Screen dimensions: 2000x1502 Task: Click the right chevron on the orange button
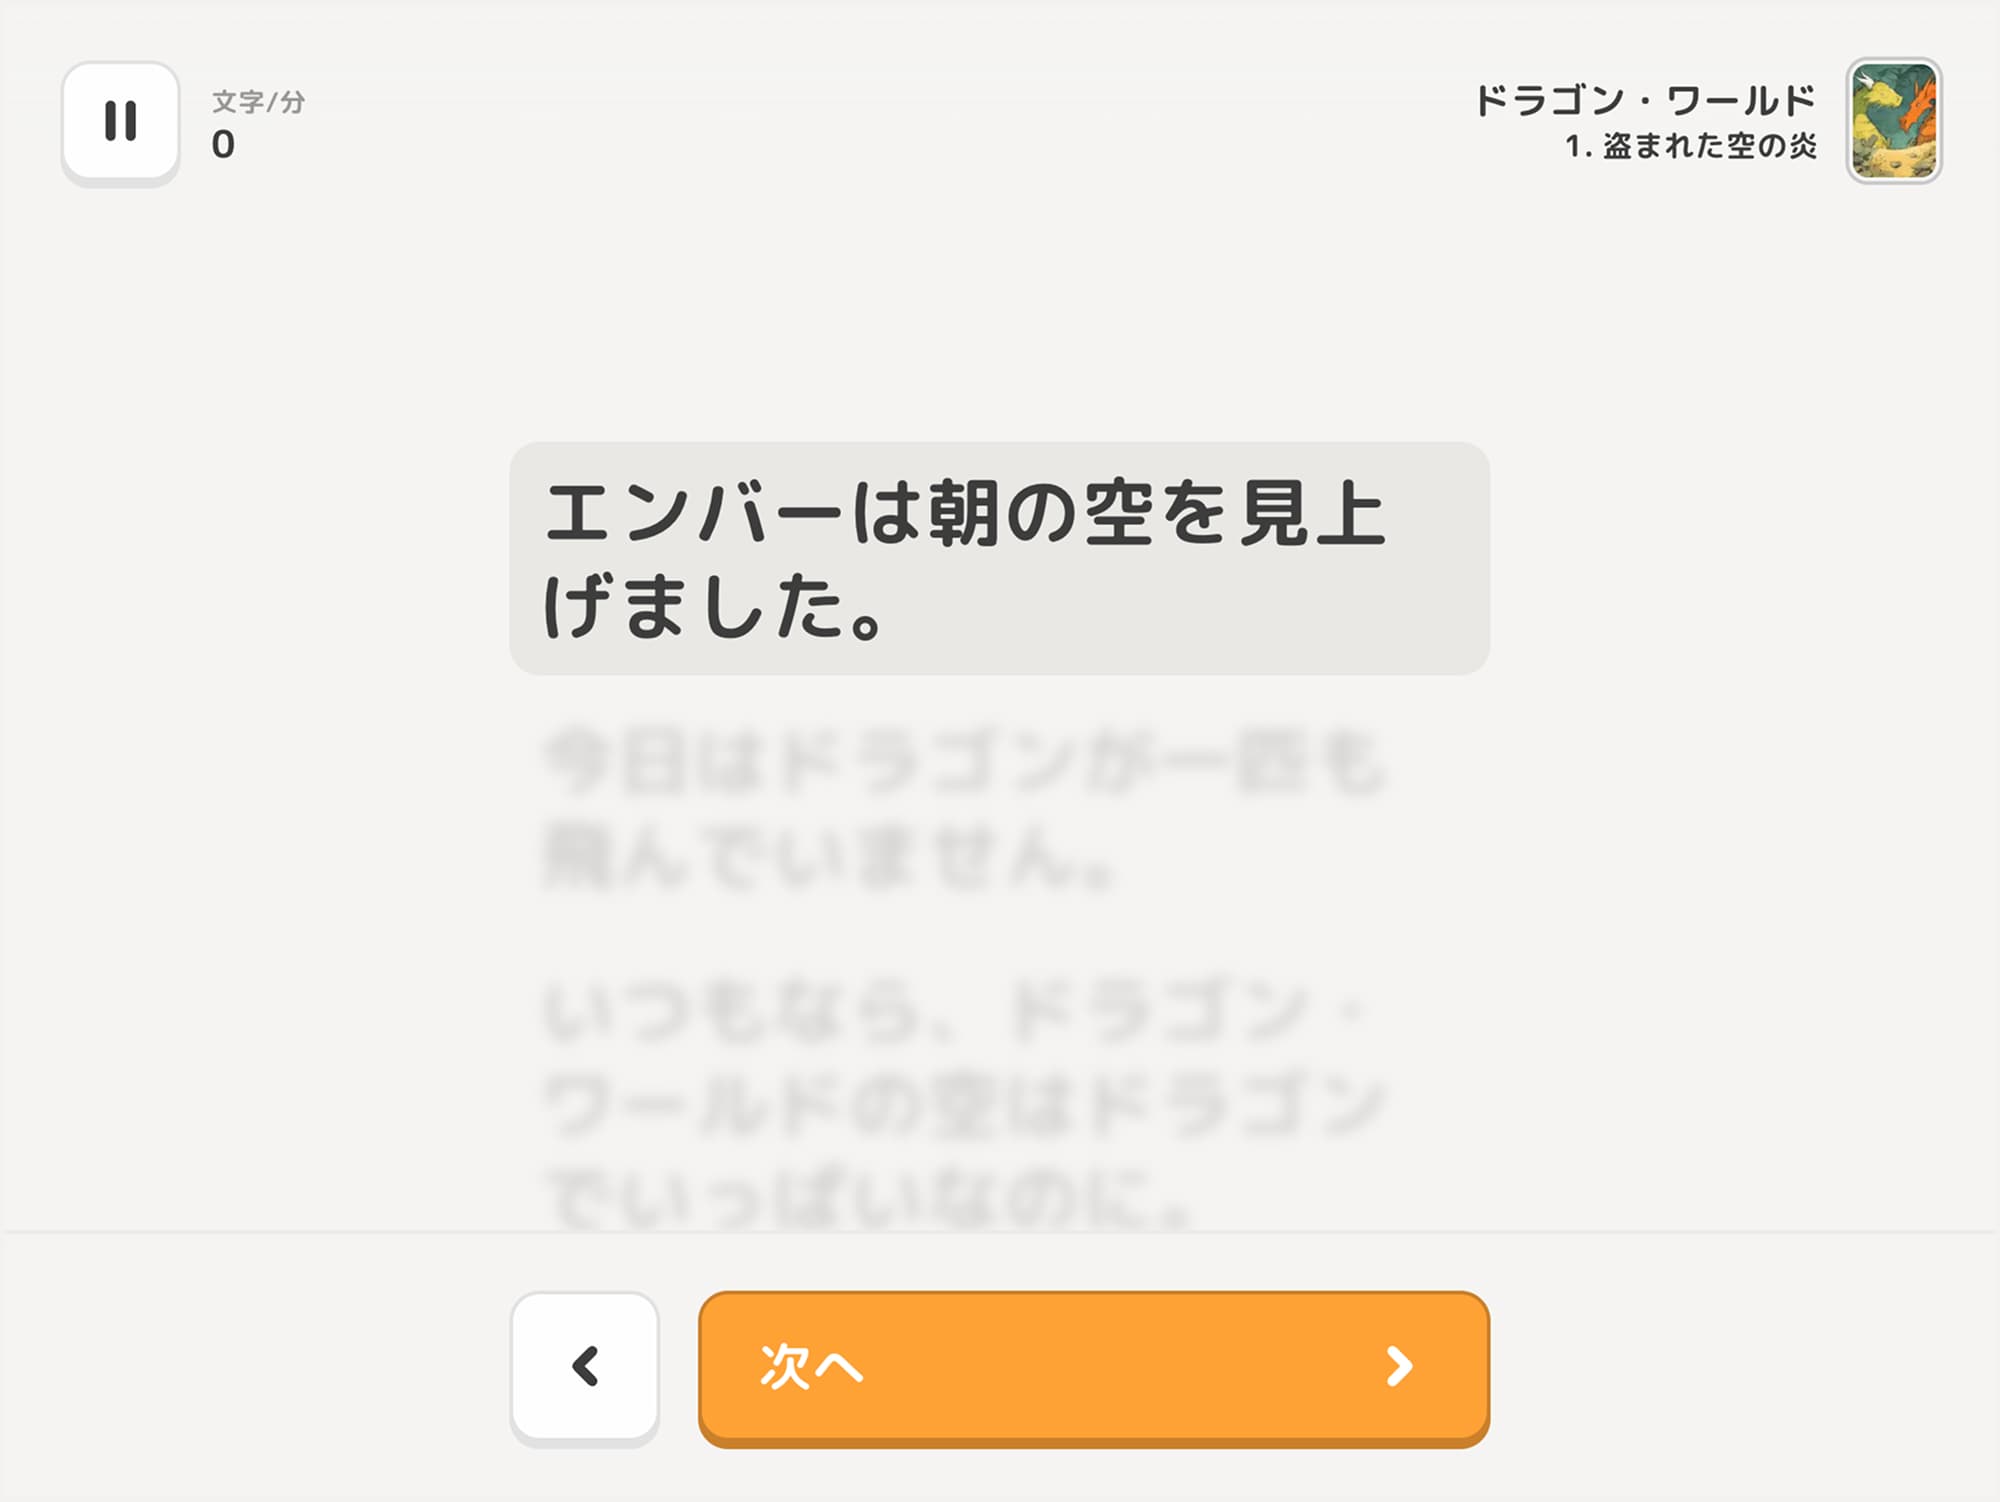[x=1399, y=1366]
